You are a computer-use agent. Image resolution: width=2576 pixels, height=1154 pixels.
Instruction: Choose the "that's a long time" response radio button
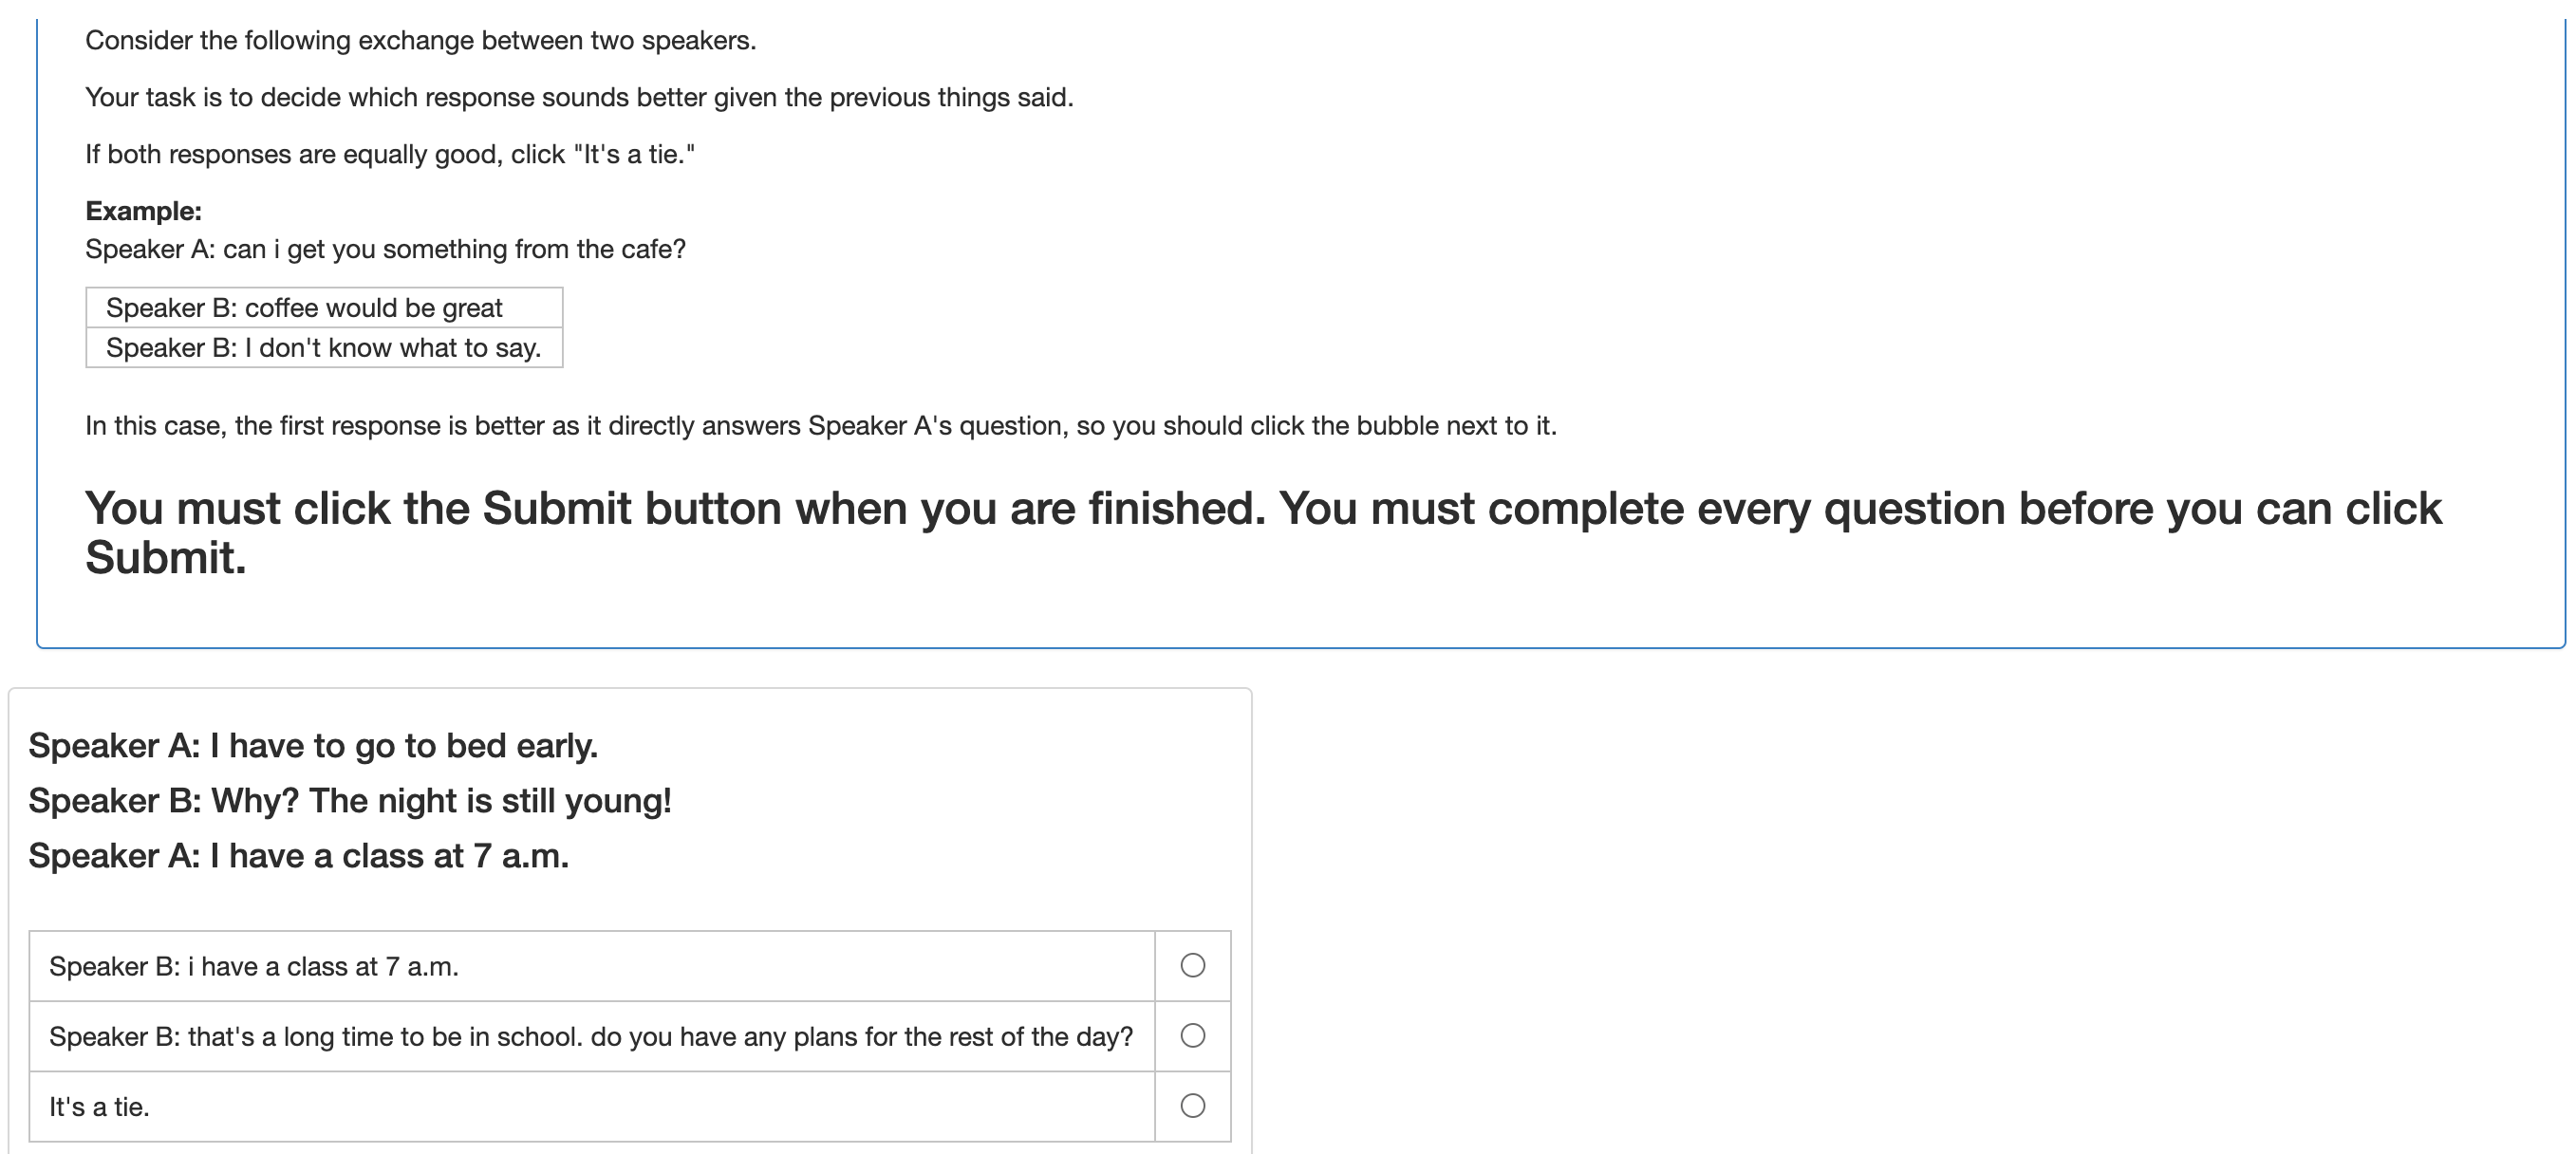[1192, 1035]
